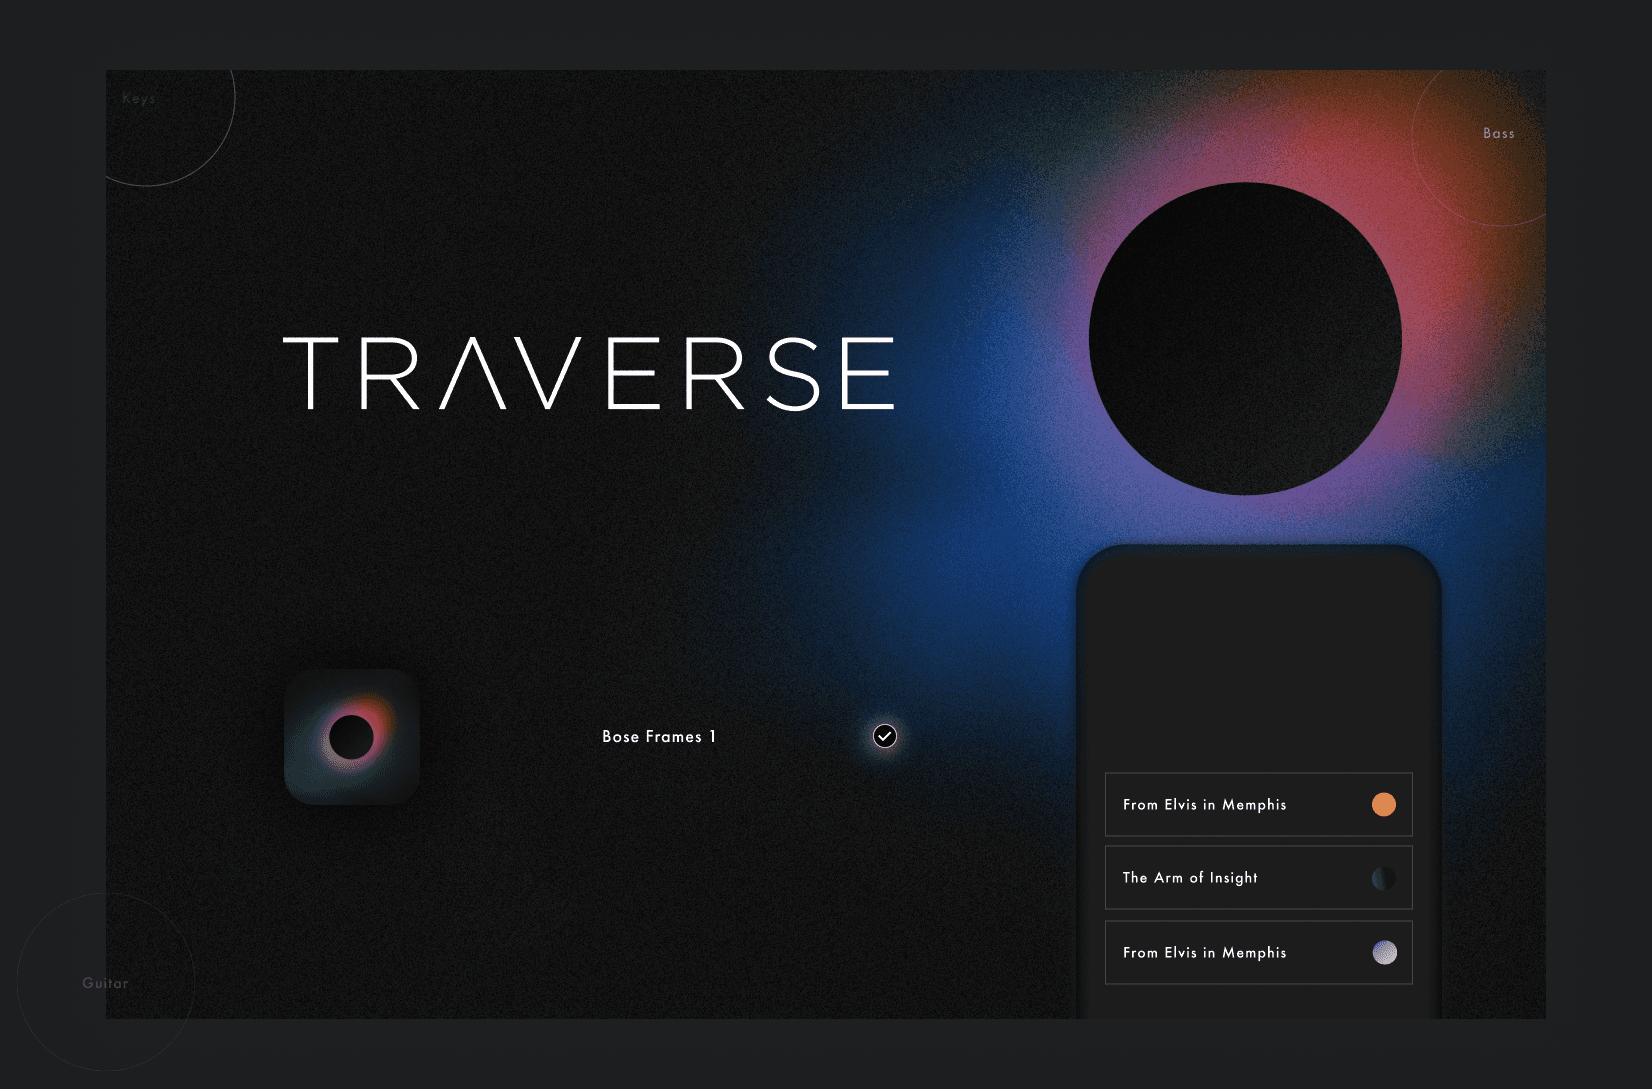Open the TRAVERSE home logo

[x=590, y=372]
